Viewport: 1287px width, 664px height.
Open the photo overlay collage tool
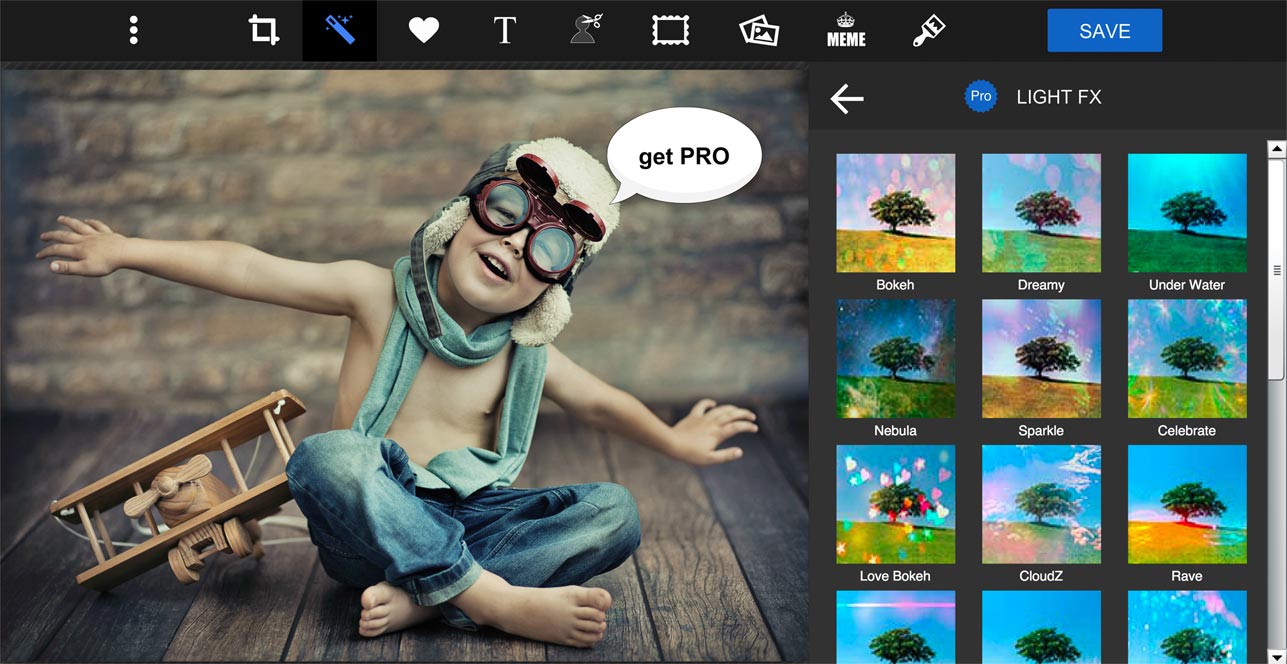759,31
